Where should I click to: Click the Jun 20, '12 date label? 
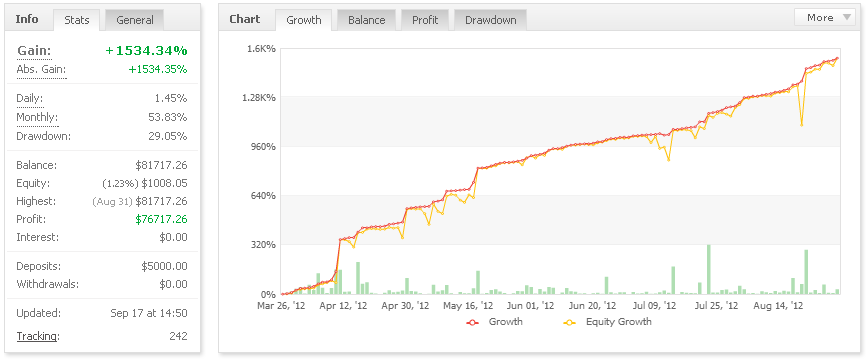coord(593,305)
